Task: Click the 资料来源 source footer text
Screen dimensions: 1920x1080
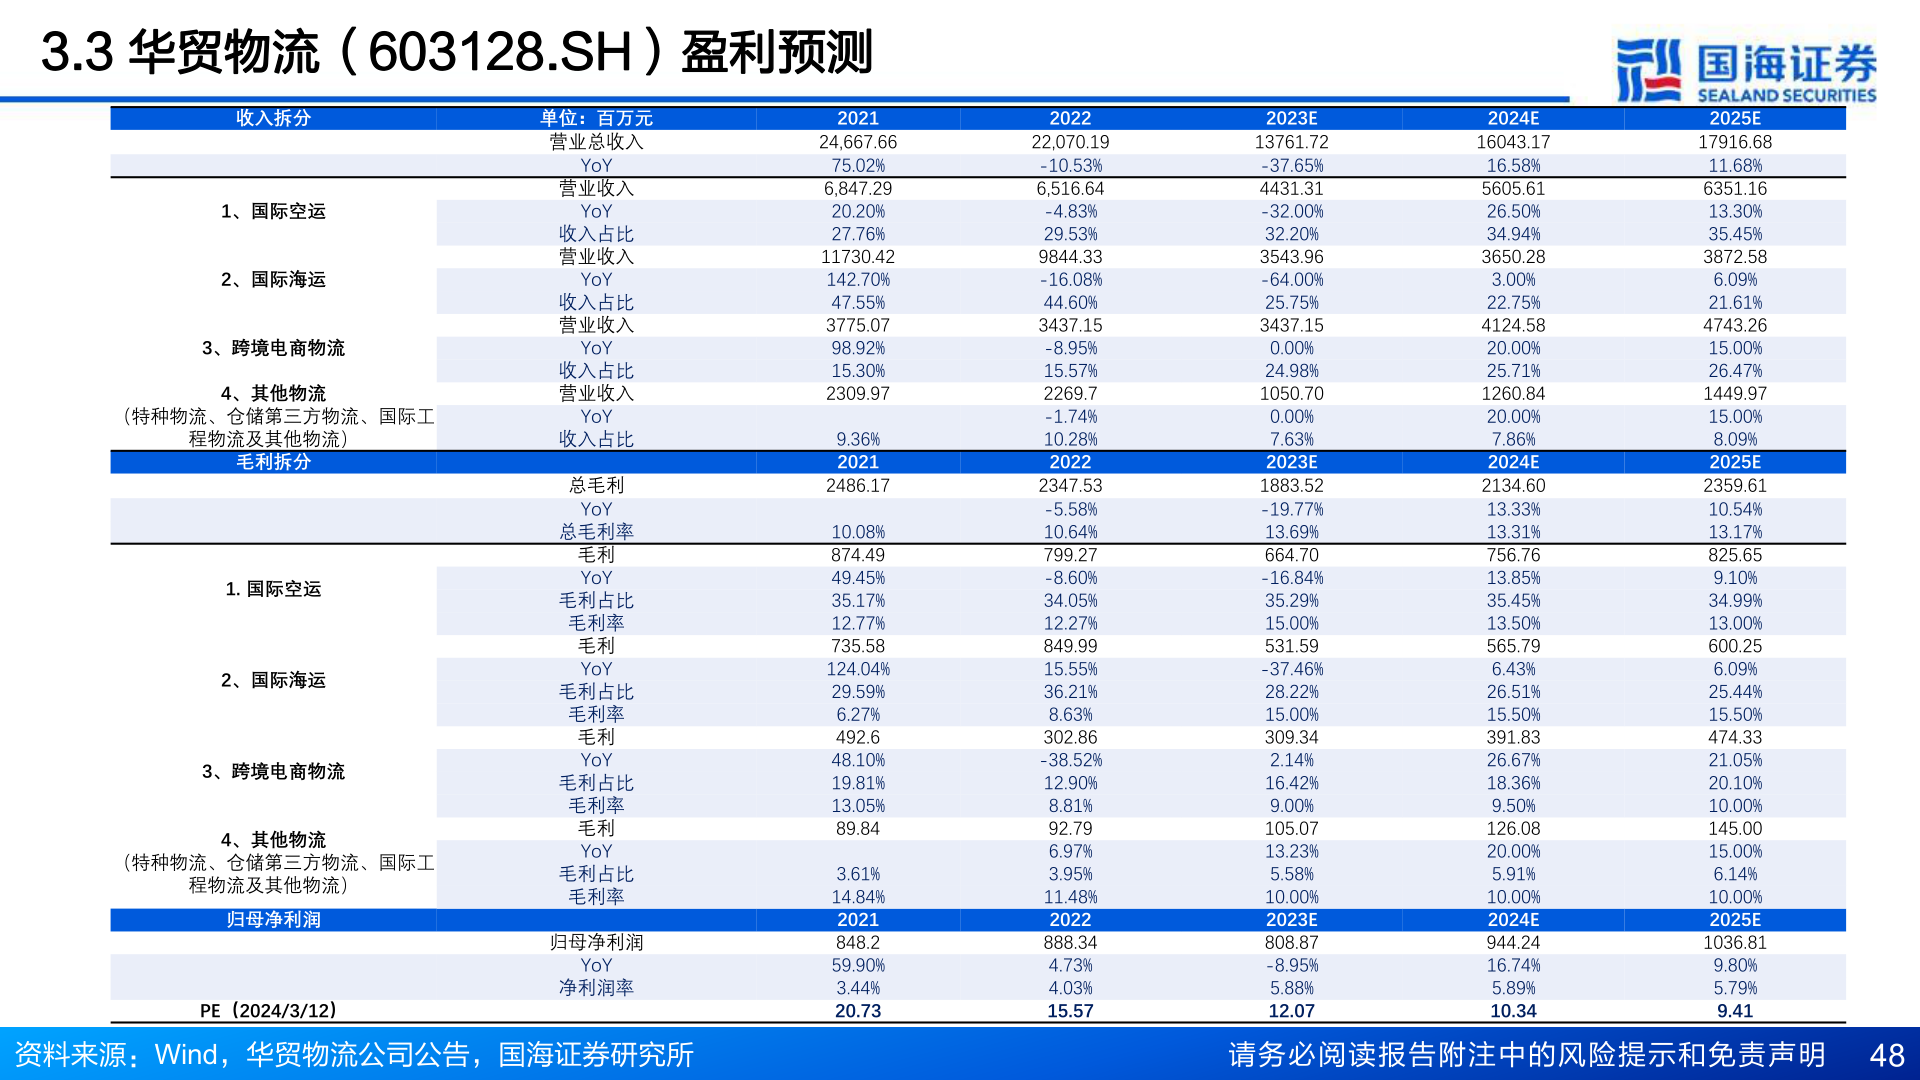Action: click(353, 1055)
